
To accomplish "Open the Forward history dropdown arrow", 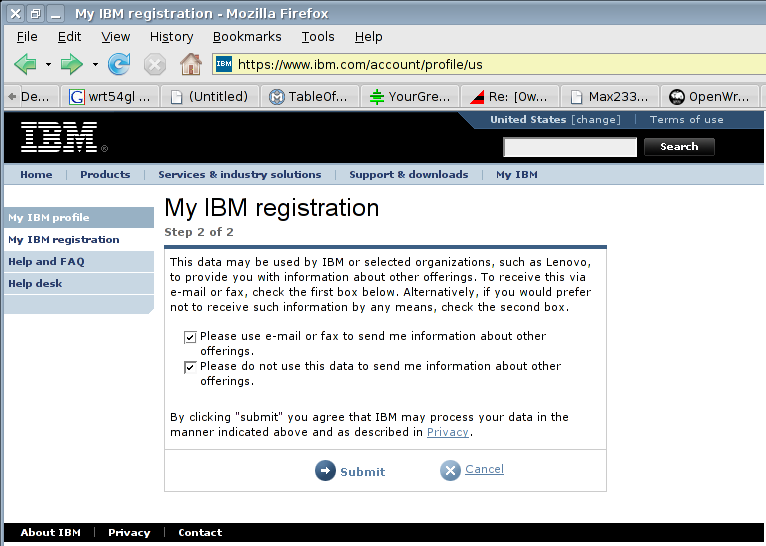I will 95,64.
